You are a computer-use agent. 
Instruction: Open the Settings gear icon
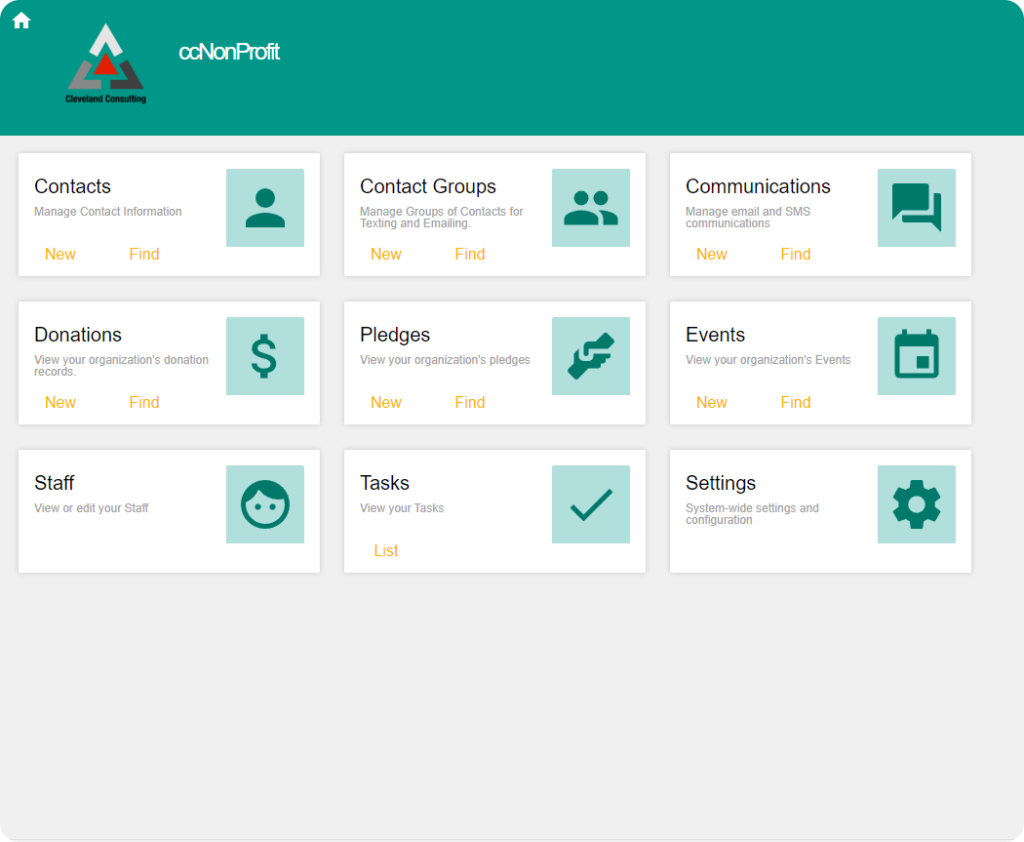pyautogui.click(x=916, y=504)
